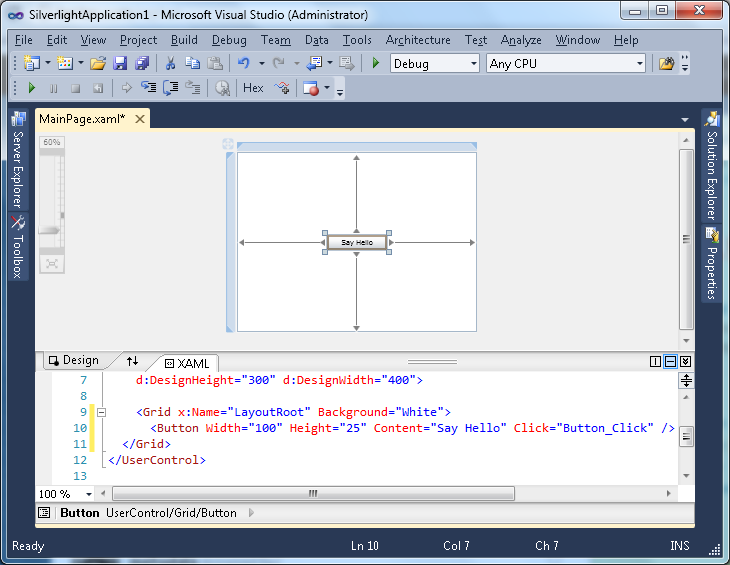Click the XAML editor horizontal scrollbar
The height and width of the screenshot is (565, 730).
(313, 494)
